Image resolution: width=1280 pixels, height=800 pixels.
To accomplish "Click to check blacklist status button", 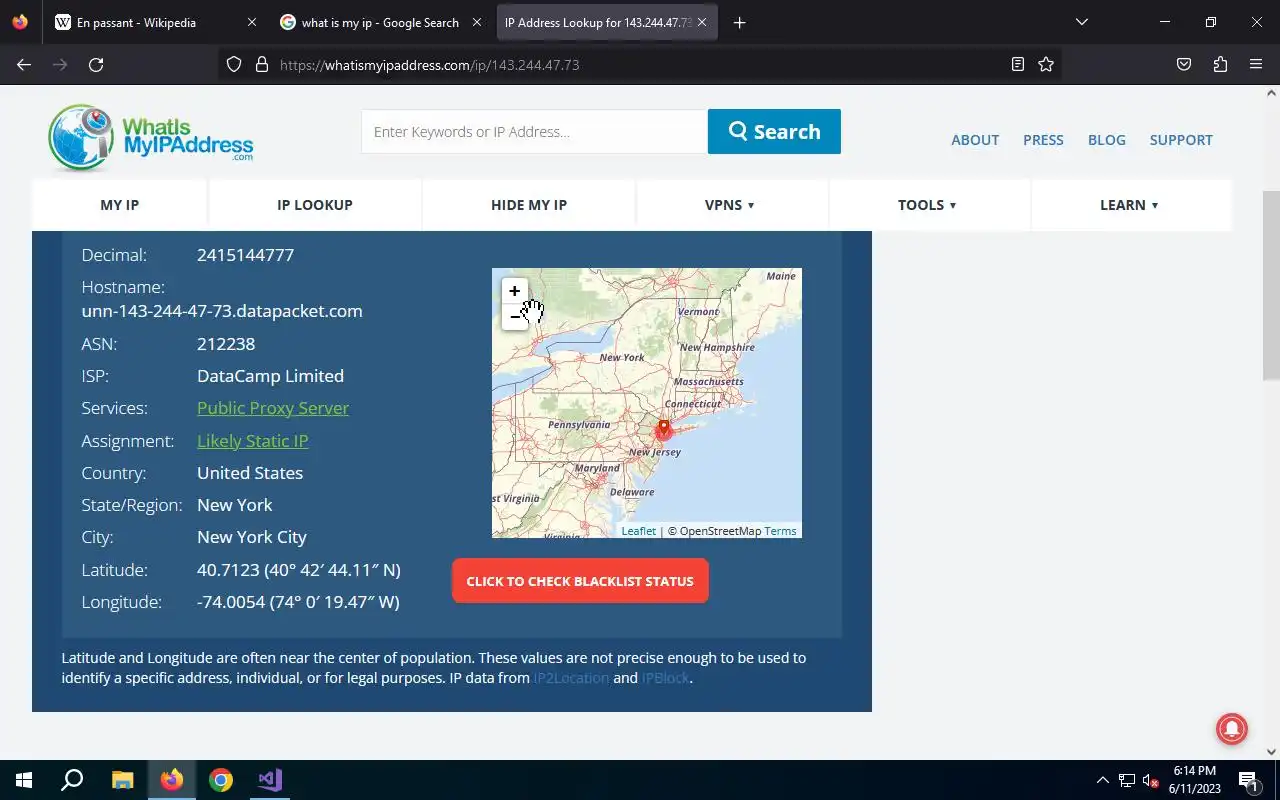I will coord(580,581).
